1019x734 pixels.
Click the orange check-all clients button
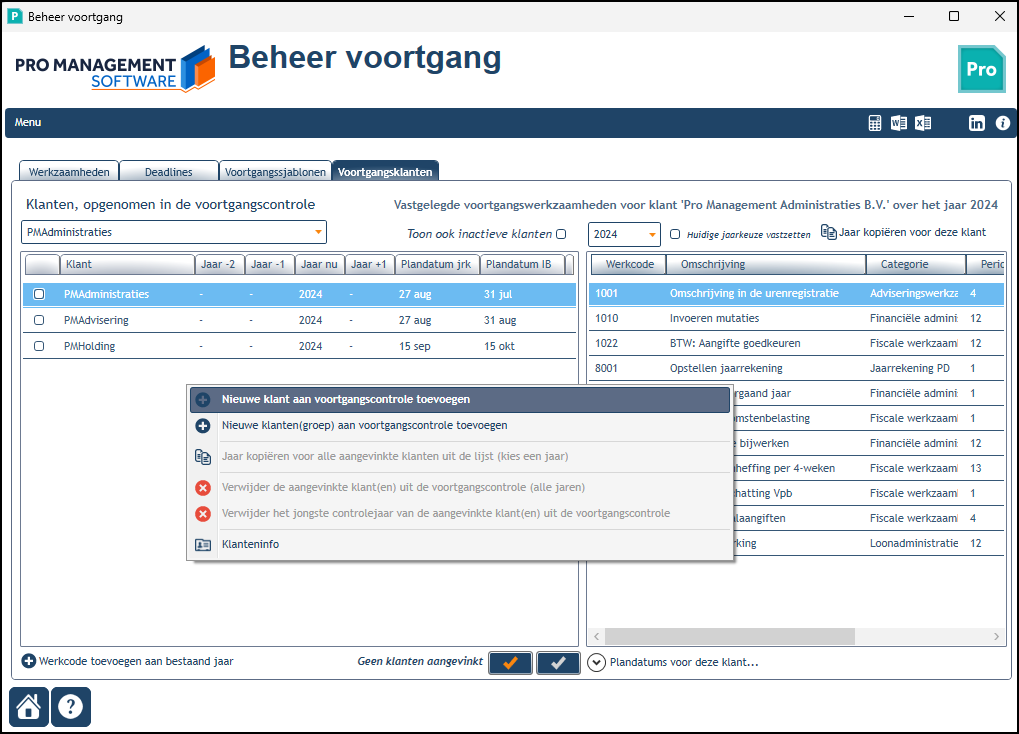[510, 662]
